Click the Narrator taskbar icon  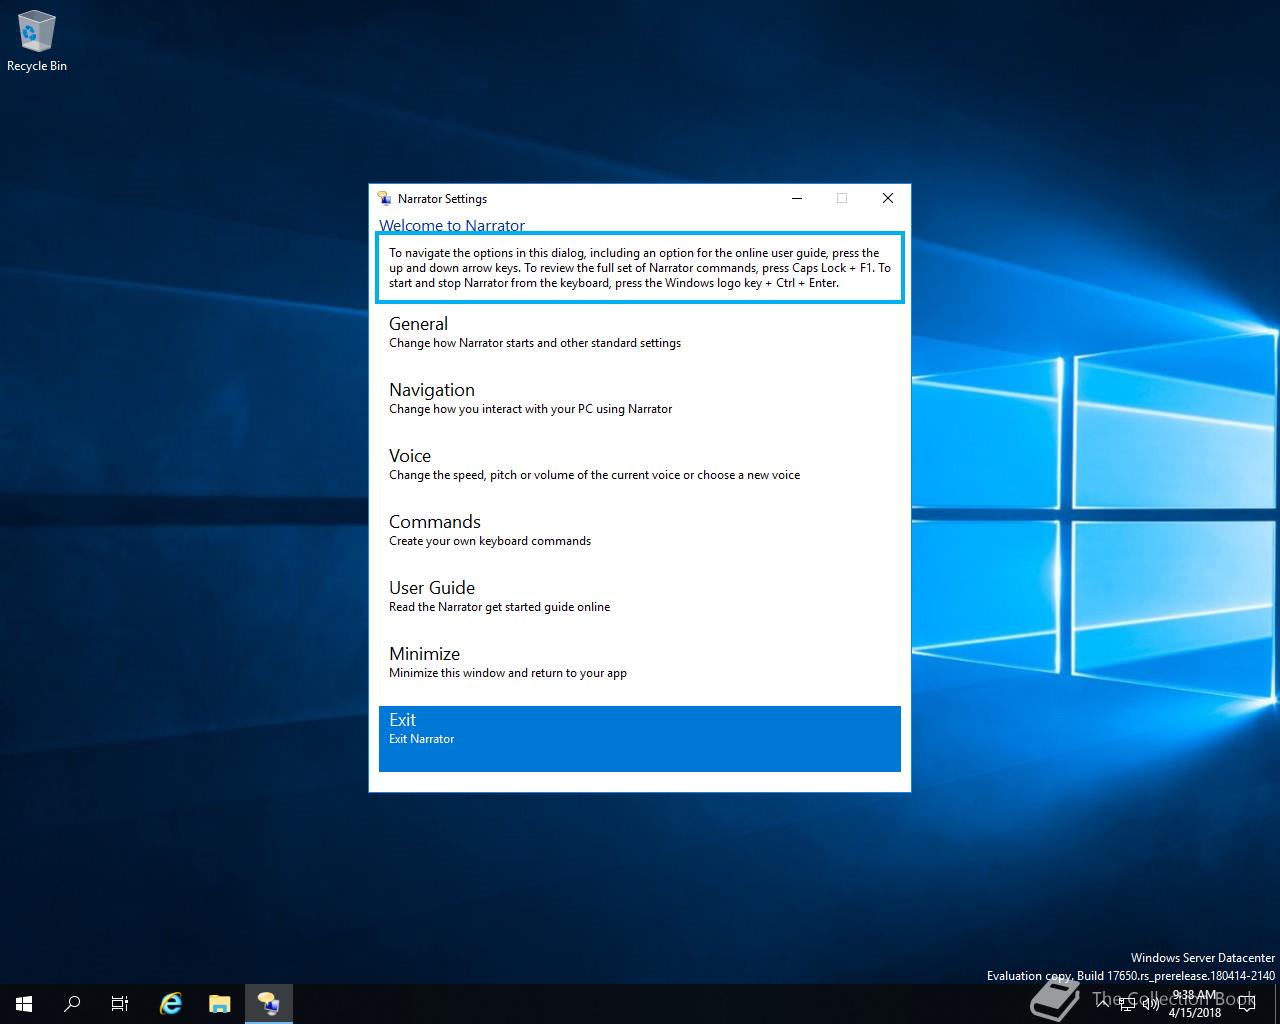point(268,1003)
